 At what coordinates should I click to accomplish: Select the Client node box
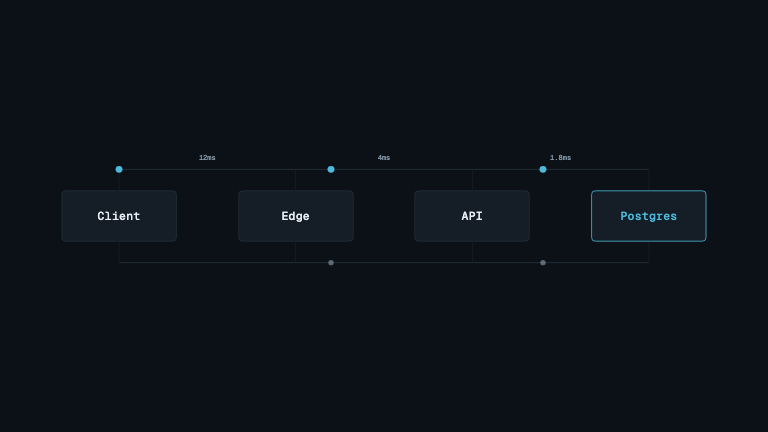119,216
